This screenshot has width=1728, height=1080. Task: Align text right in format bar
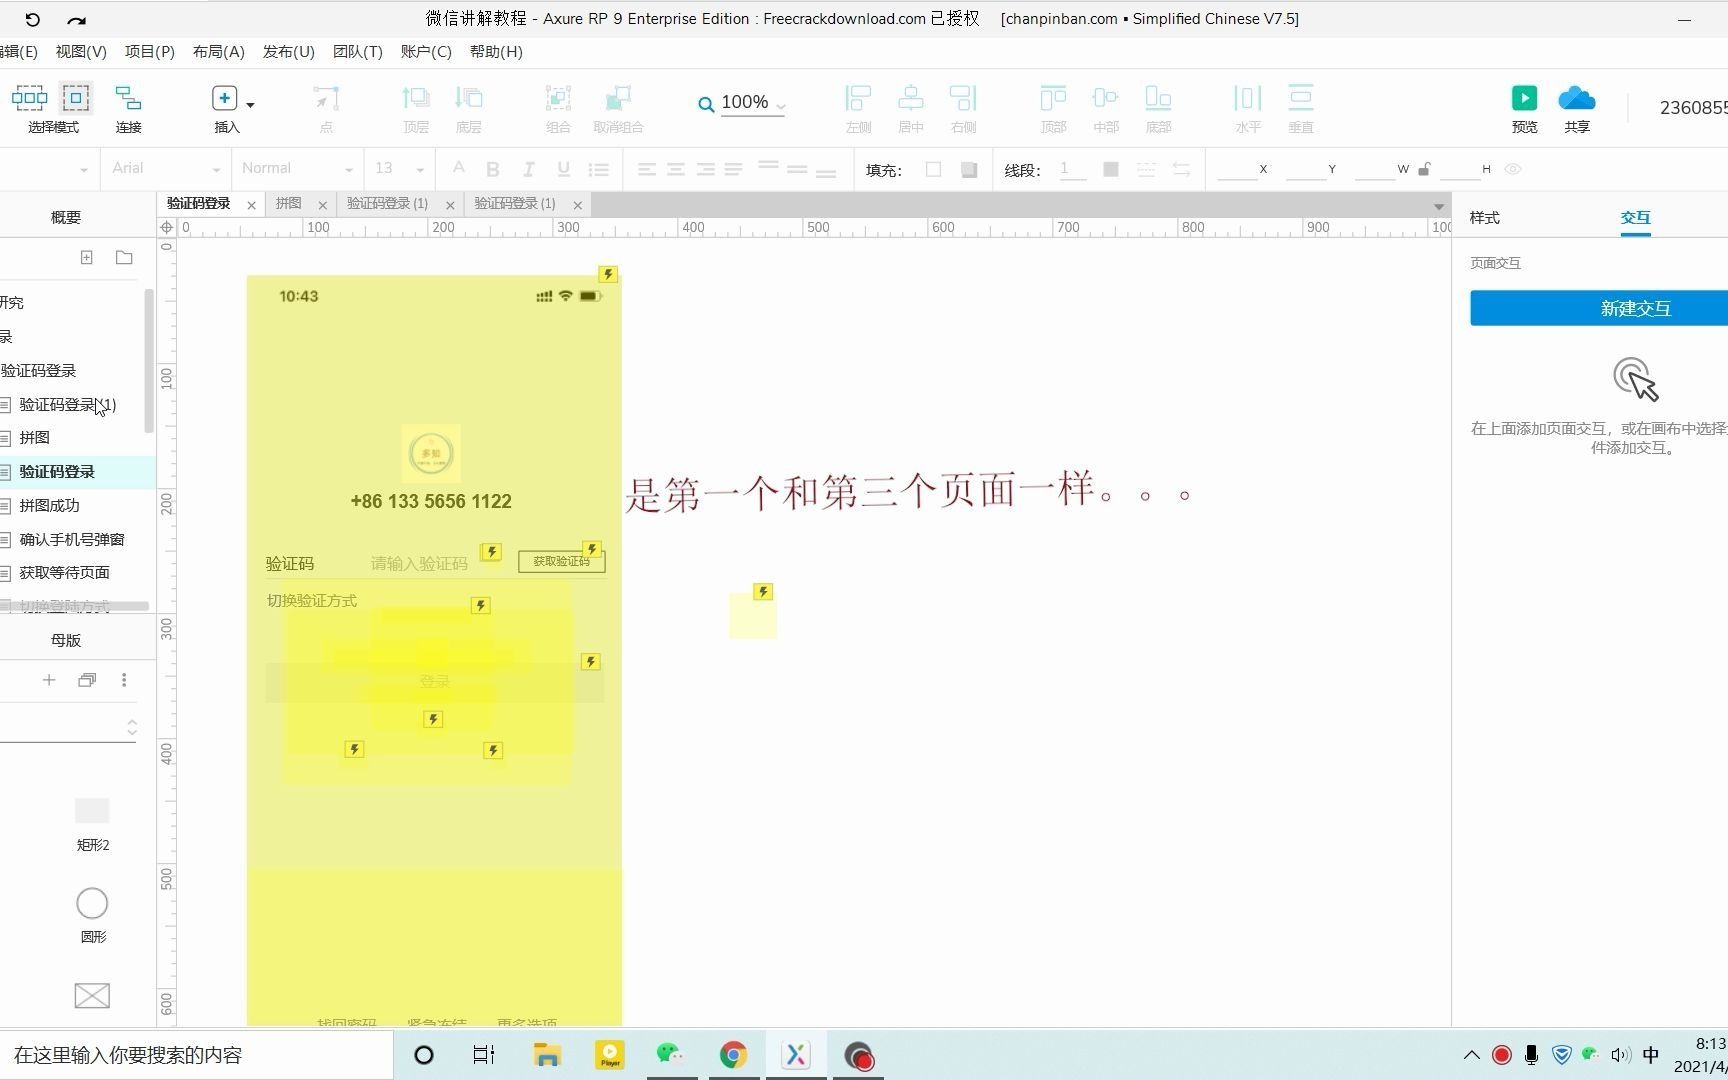pyautogui.click(x=705, y=169)
